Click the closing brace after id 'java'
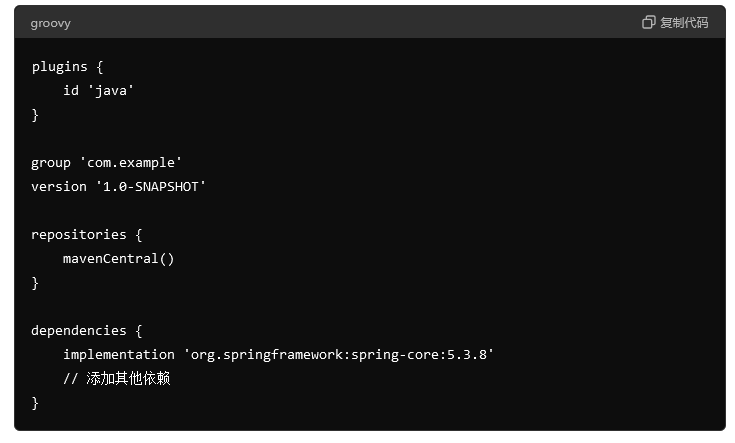The width and height of the screenshot is (735, 443). pyautogui.click(x=35, y=115)
